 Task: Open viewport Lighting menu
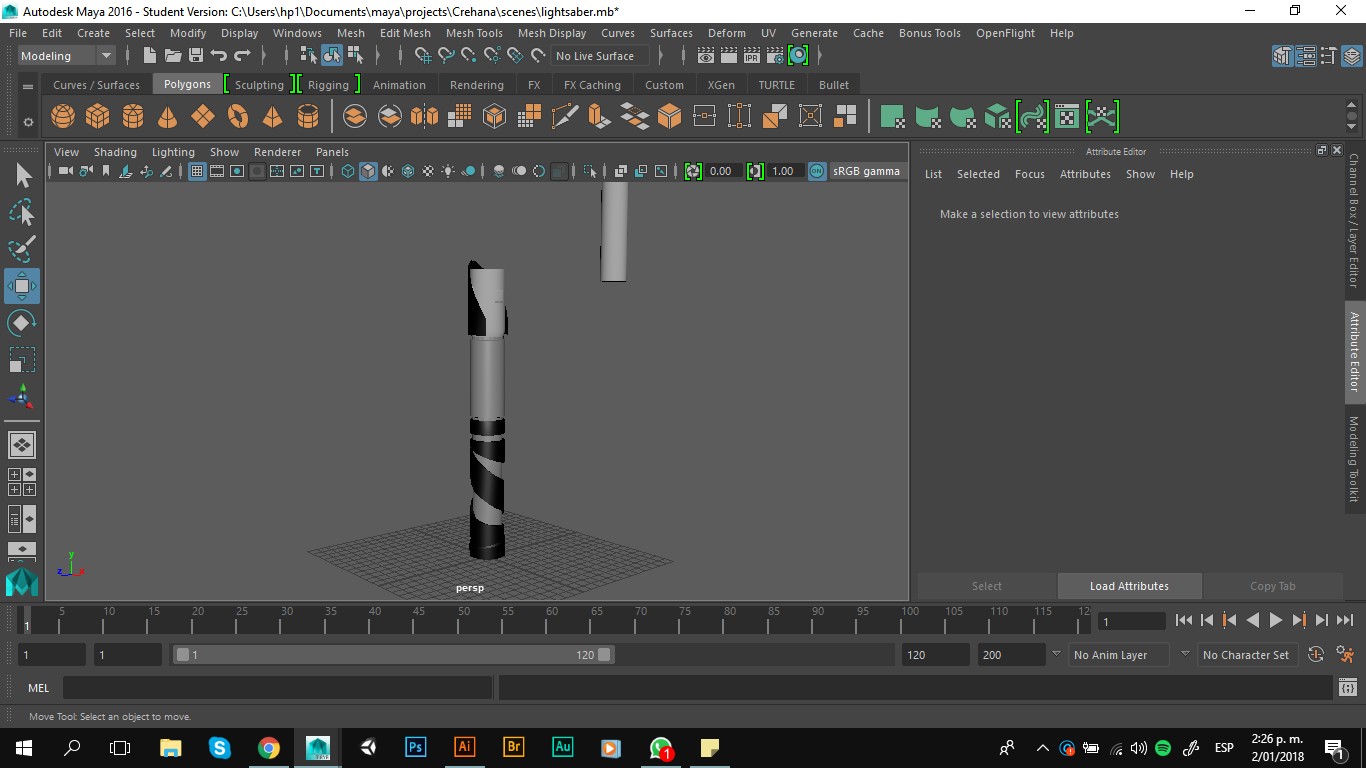(173, 152)
